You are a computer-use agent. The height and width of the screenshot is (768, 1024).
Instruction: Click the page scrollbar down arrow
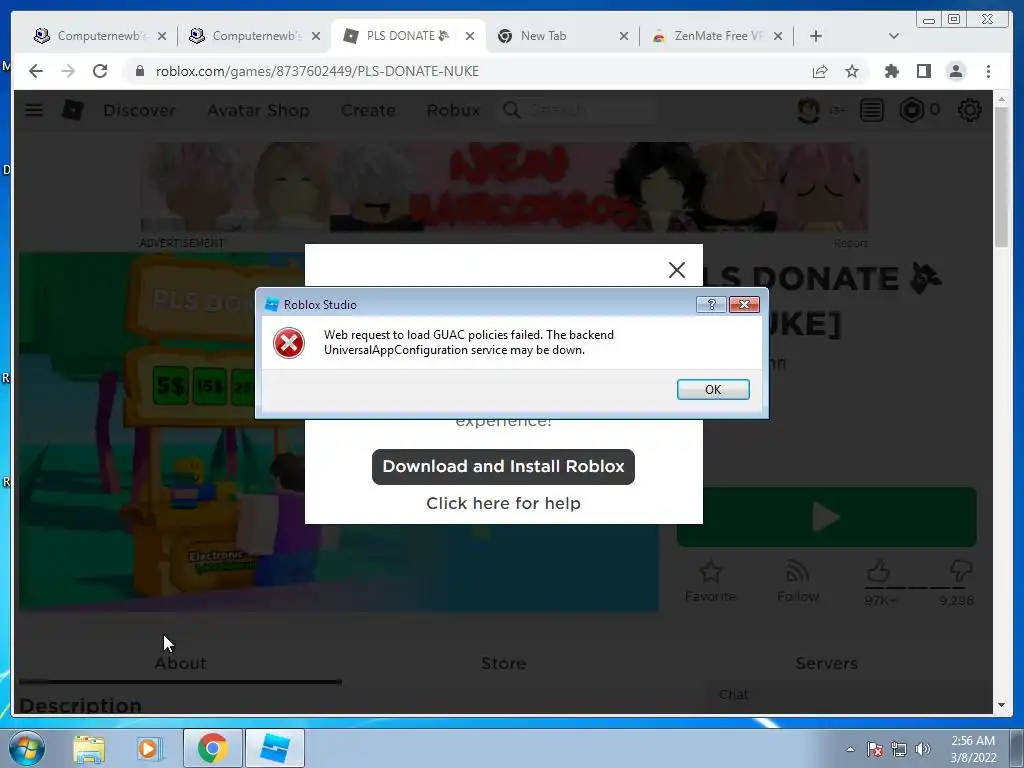pyautogui.click(x=1001, y=705)
